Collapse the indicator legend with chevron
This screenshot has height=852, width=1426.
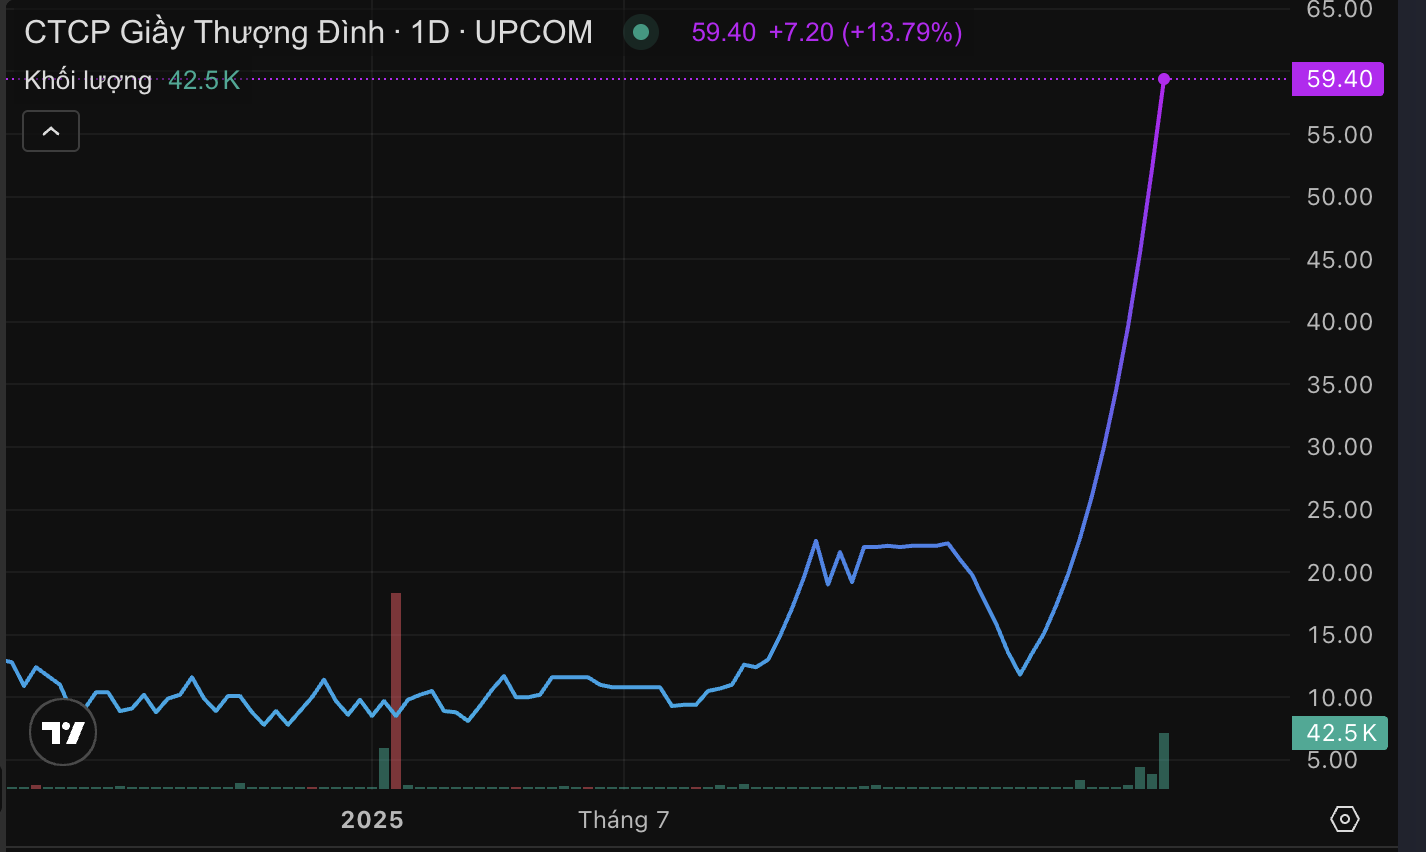(51, 131)
